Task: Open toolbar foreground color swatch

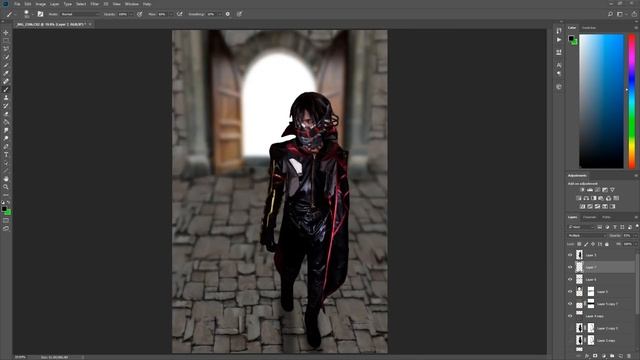Action: [x=4, y=209]
